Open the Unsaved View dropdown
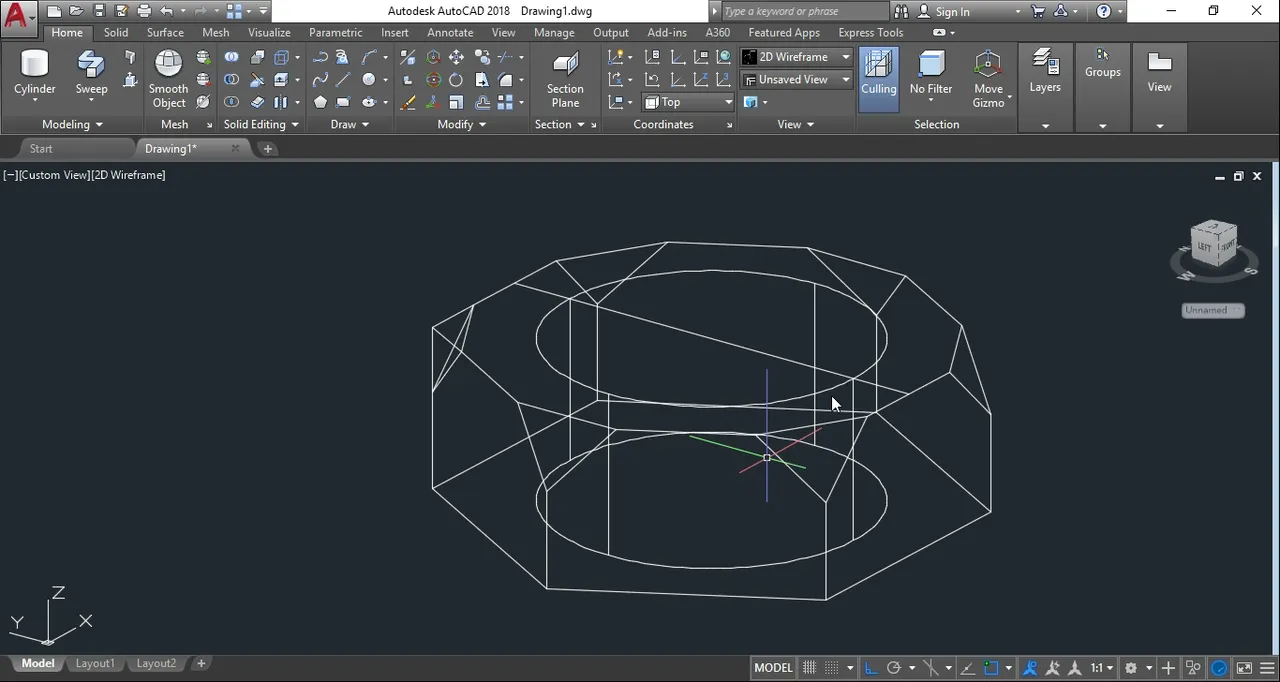Image resolution: width=1280 pixels, height=682 pixels. pyautogui.click(x=796, y=80)
